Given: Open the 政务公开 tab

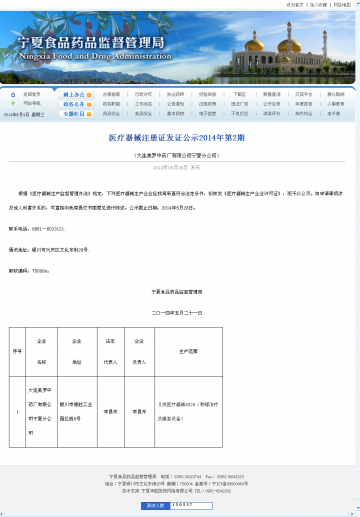Looking at the screenshot, I should point(76,105).
